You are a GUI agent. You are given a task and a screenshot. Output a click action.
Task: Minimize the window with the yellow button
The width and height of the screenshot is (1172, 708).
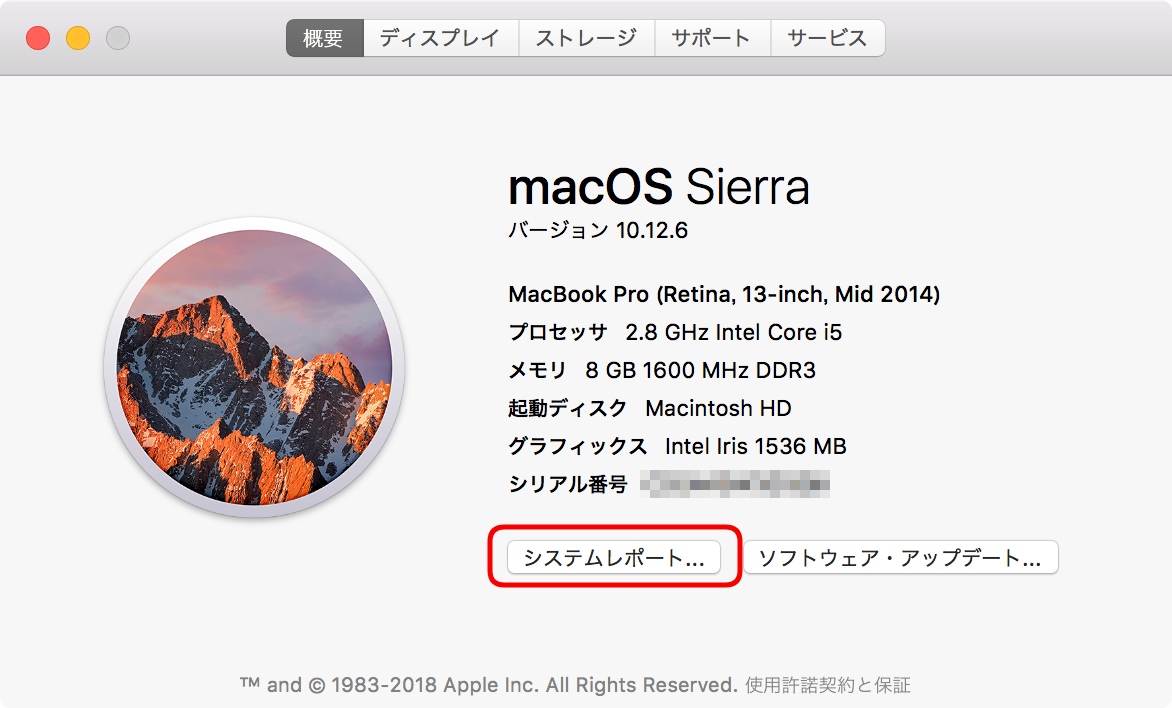[x=78, y=39]
